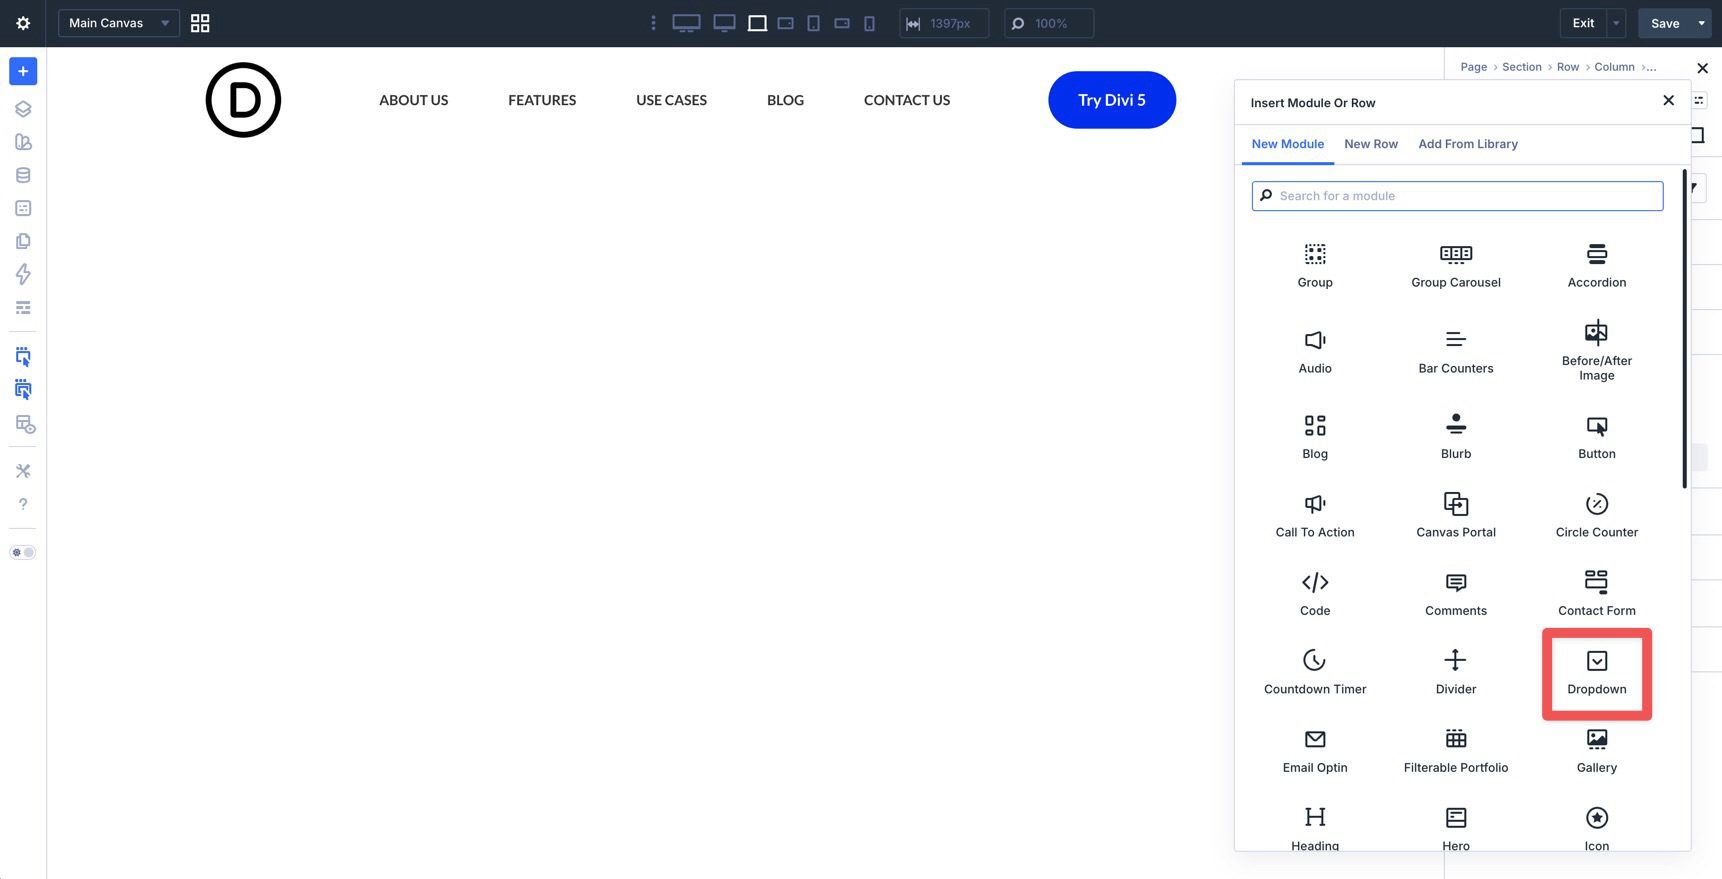
Task: Click the Exit button
Action: pos(1583,23)
